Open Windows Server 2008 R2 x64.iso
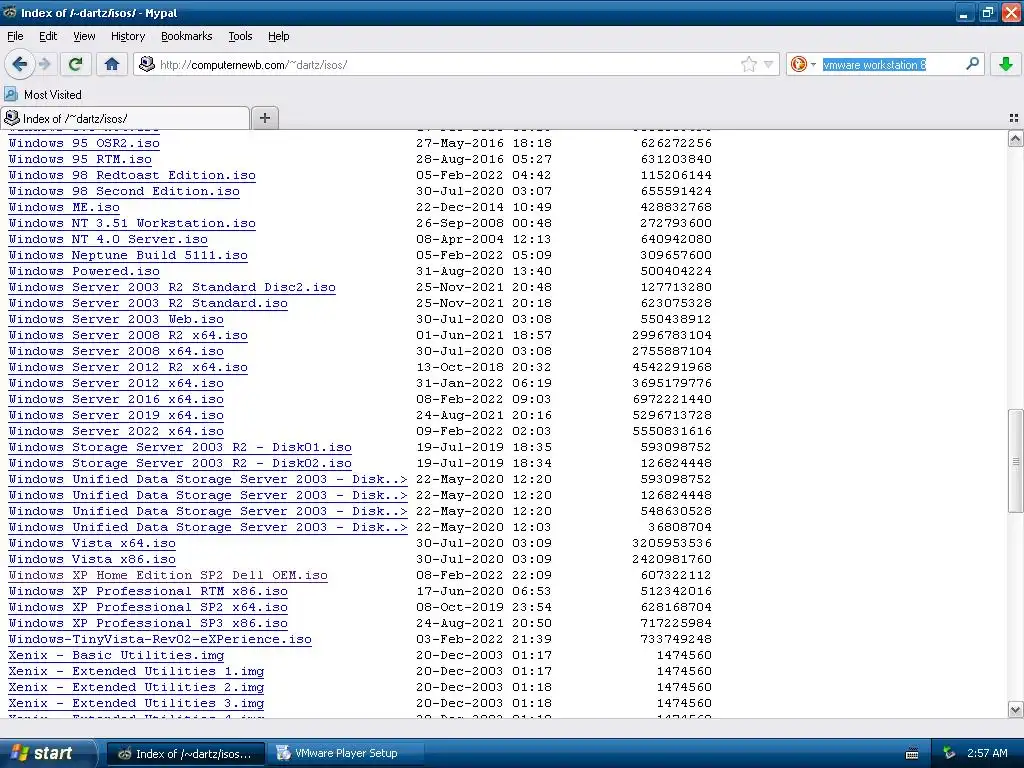The width and height of the screenshot is (1024, 768). pyautogui.click(x=128, y=335)
